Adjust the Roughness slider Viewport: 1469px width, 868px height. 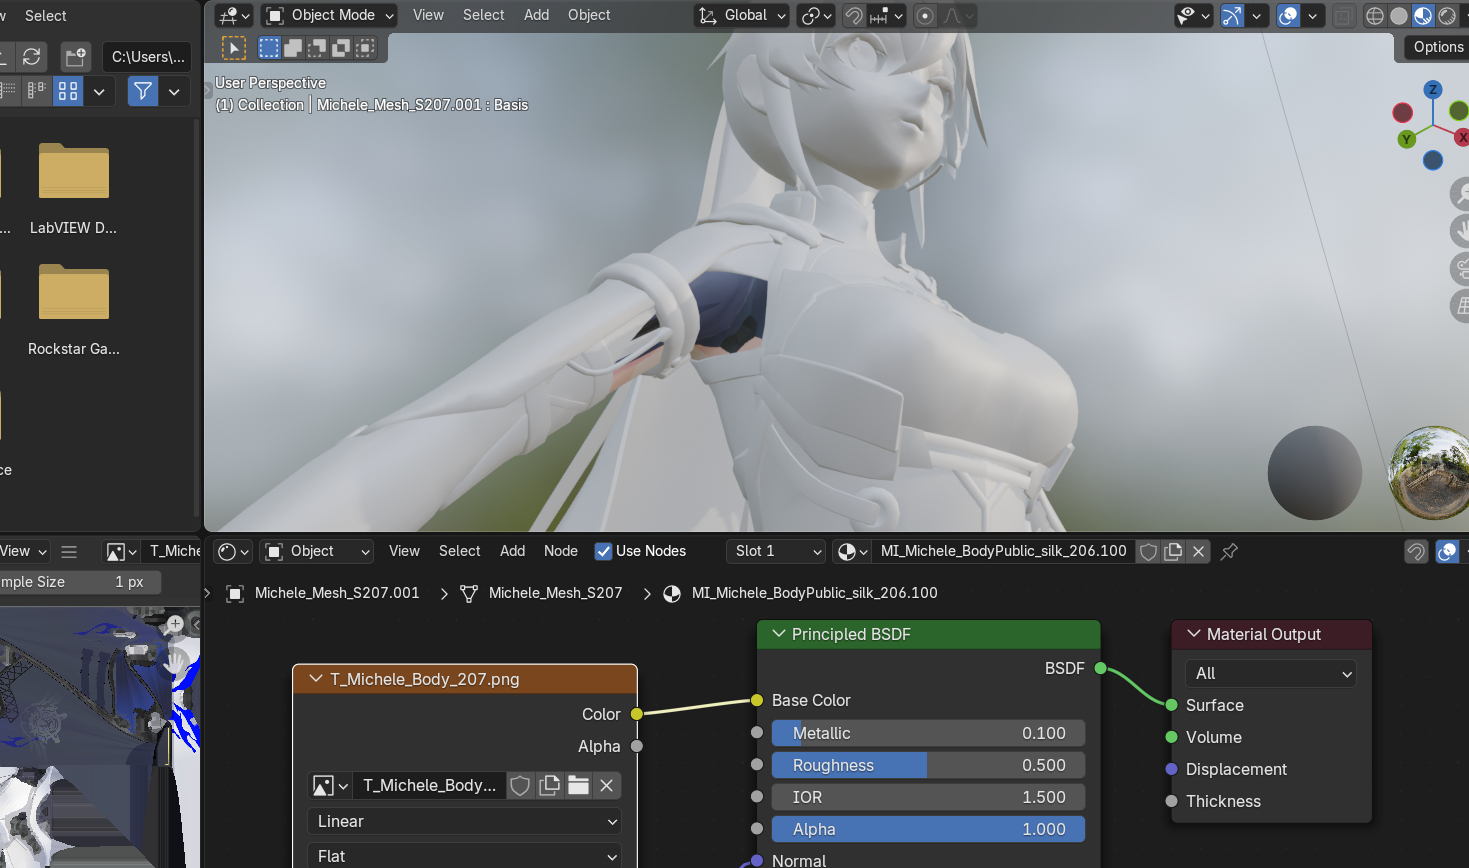coord(928,765)
